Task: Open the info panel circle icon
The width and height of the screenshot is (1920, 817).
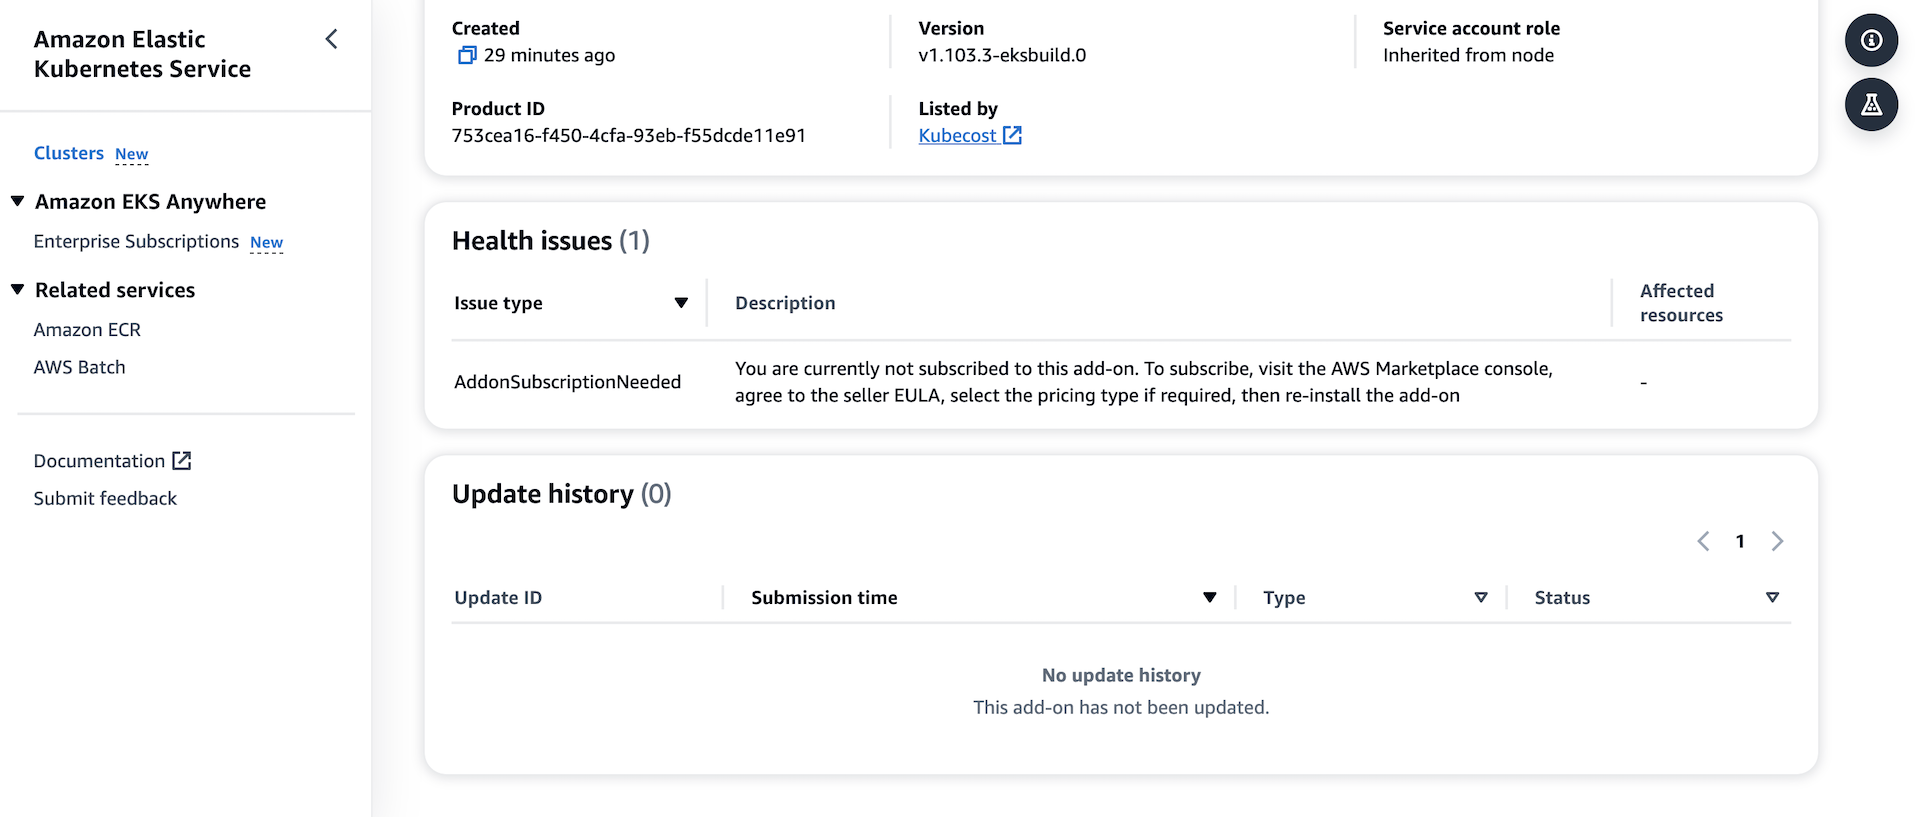Action: point(1871,40)
